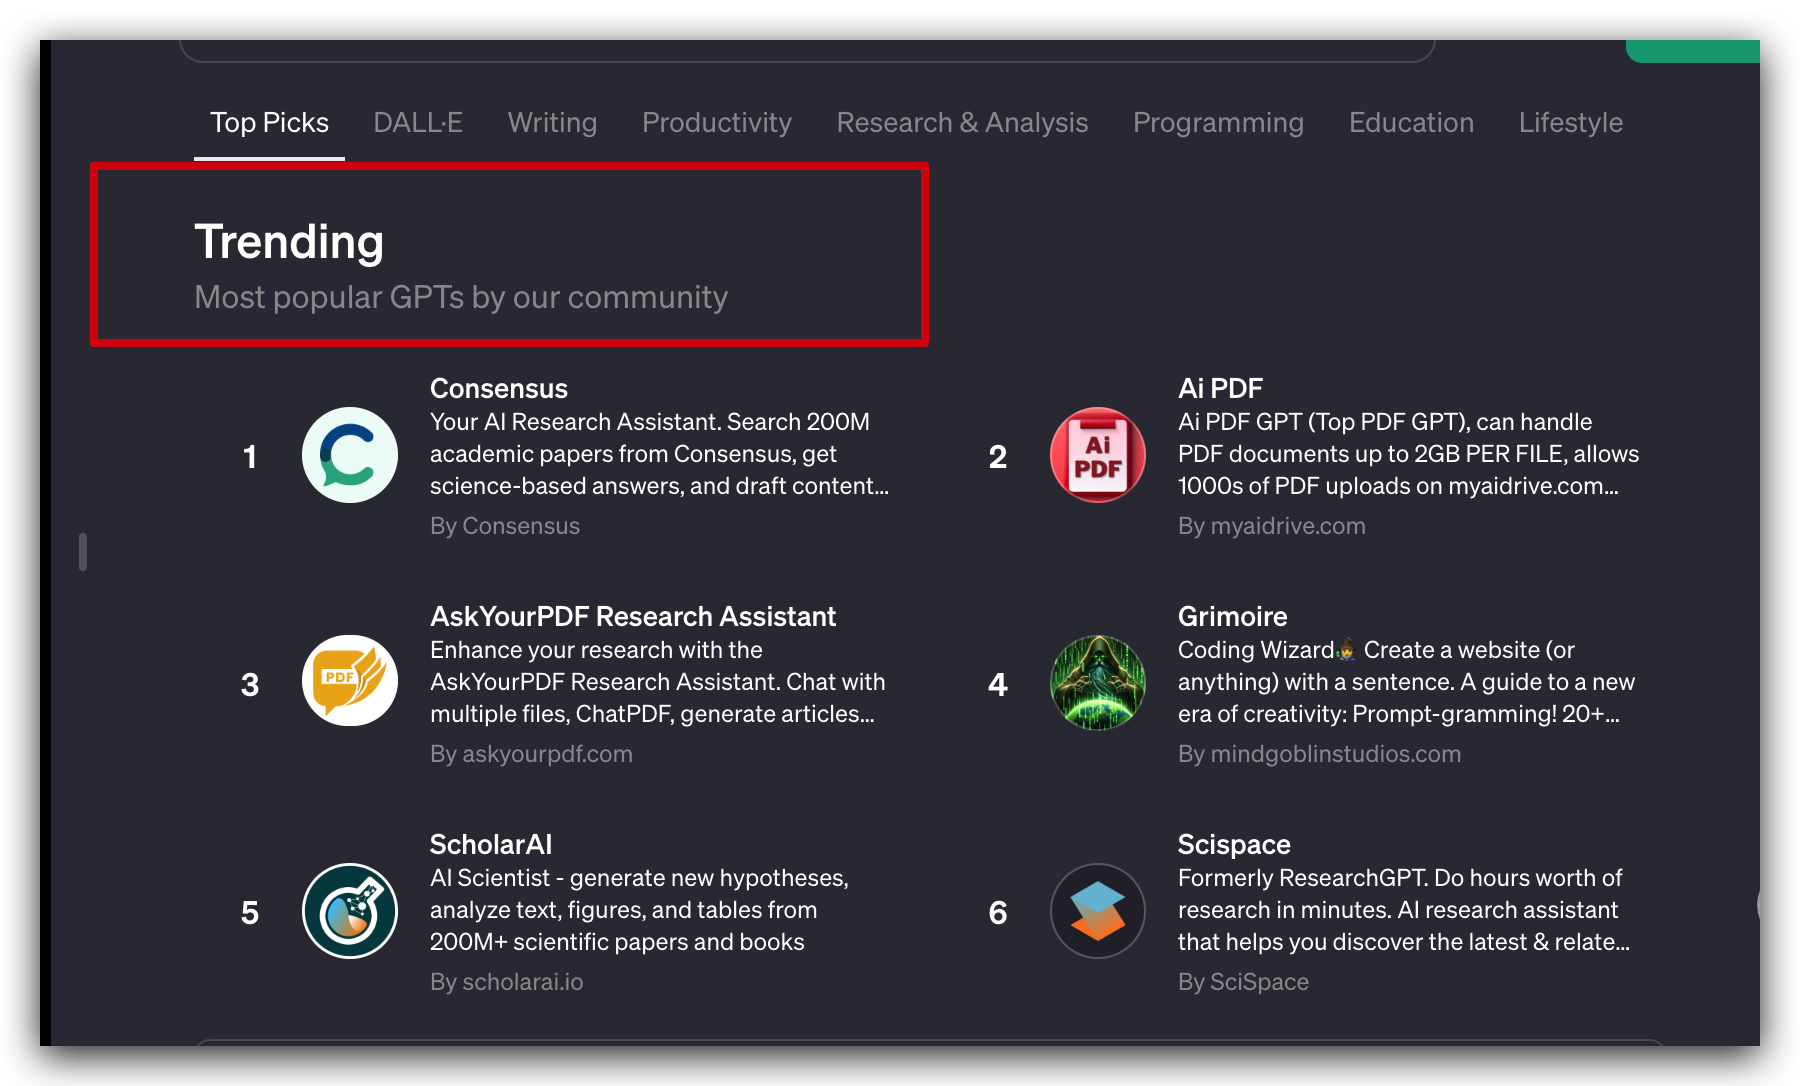Go to the Programming tab

point(1218,123)
